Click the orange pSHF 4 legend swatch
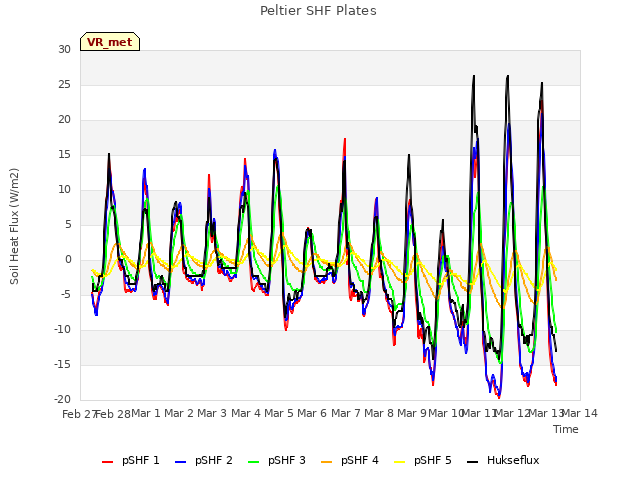 pos(327,462)
